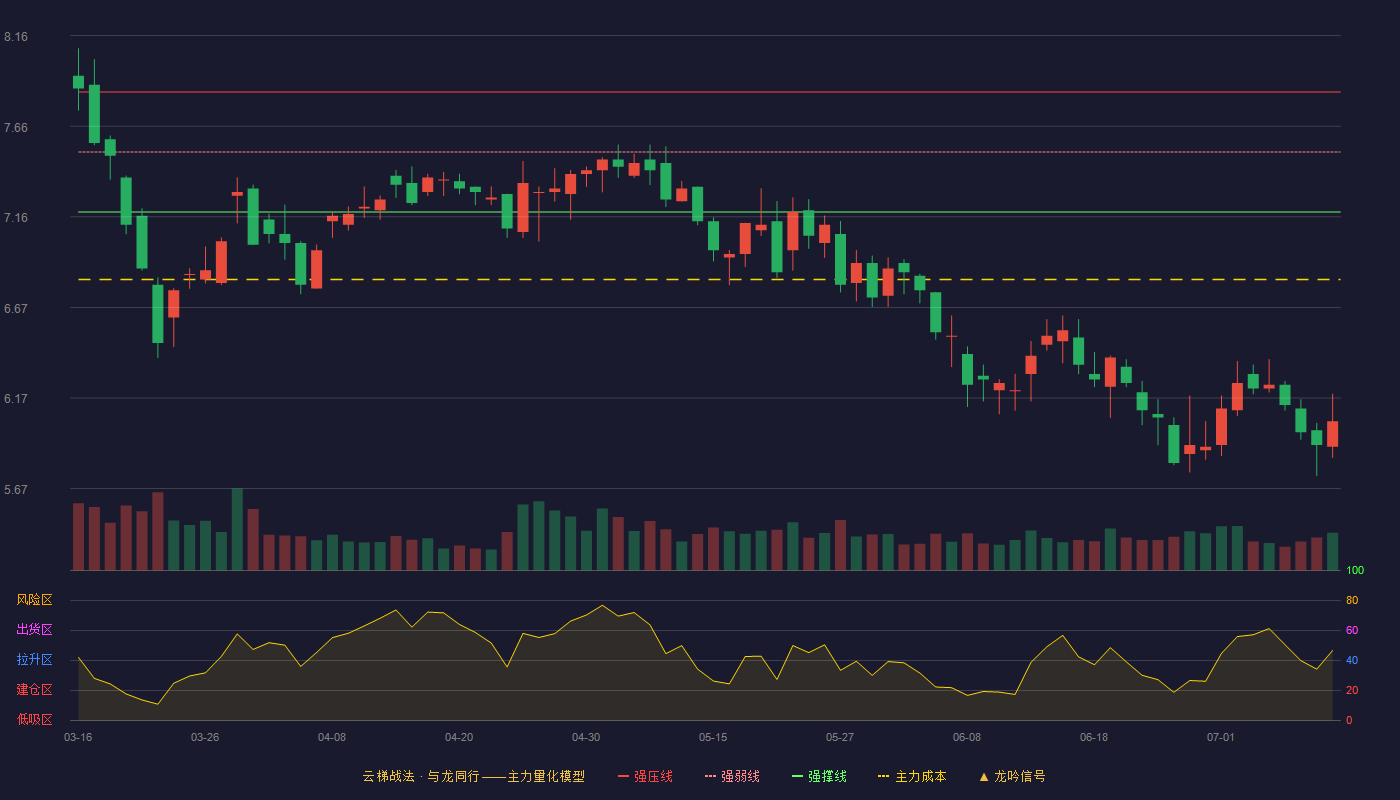Click the 05-27 date label
The height and width of the screenshot is (800, 1400).
click(x=840, y=737)
